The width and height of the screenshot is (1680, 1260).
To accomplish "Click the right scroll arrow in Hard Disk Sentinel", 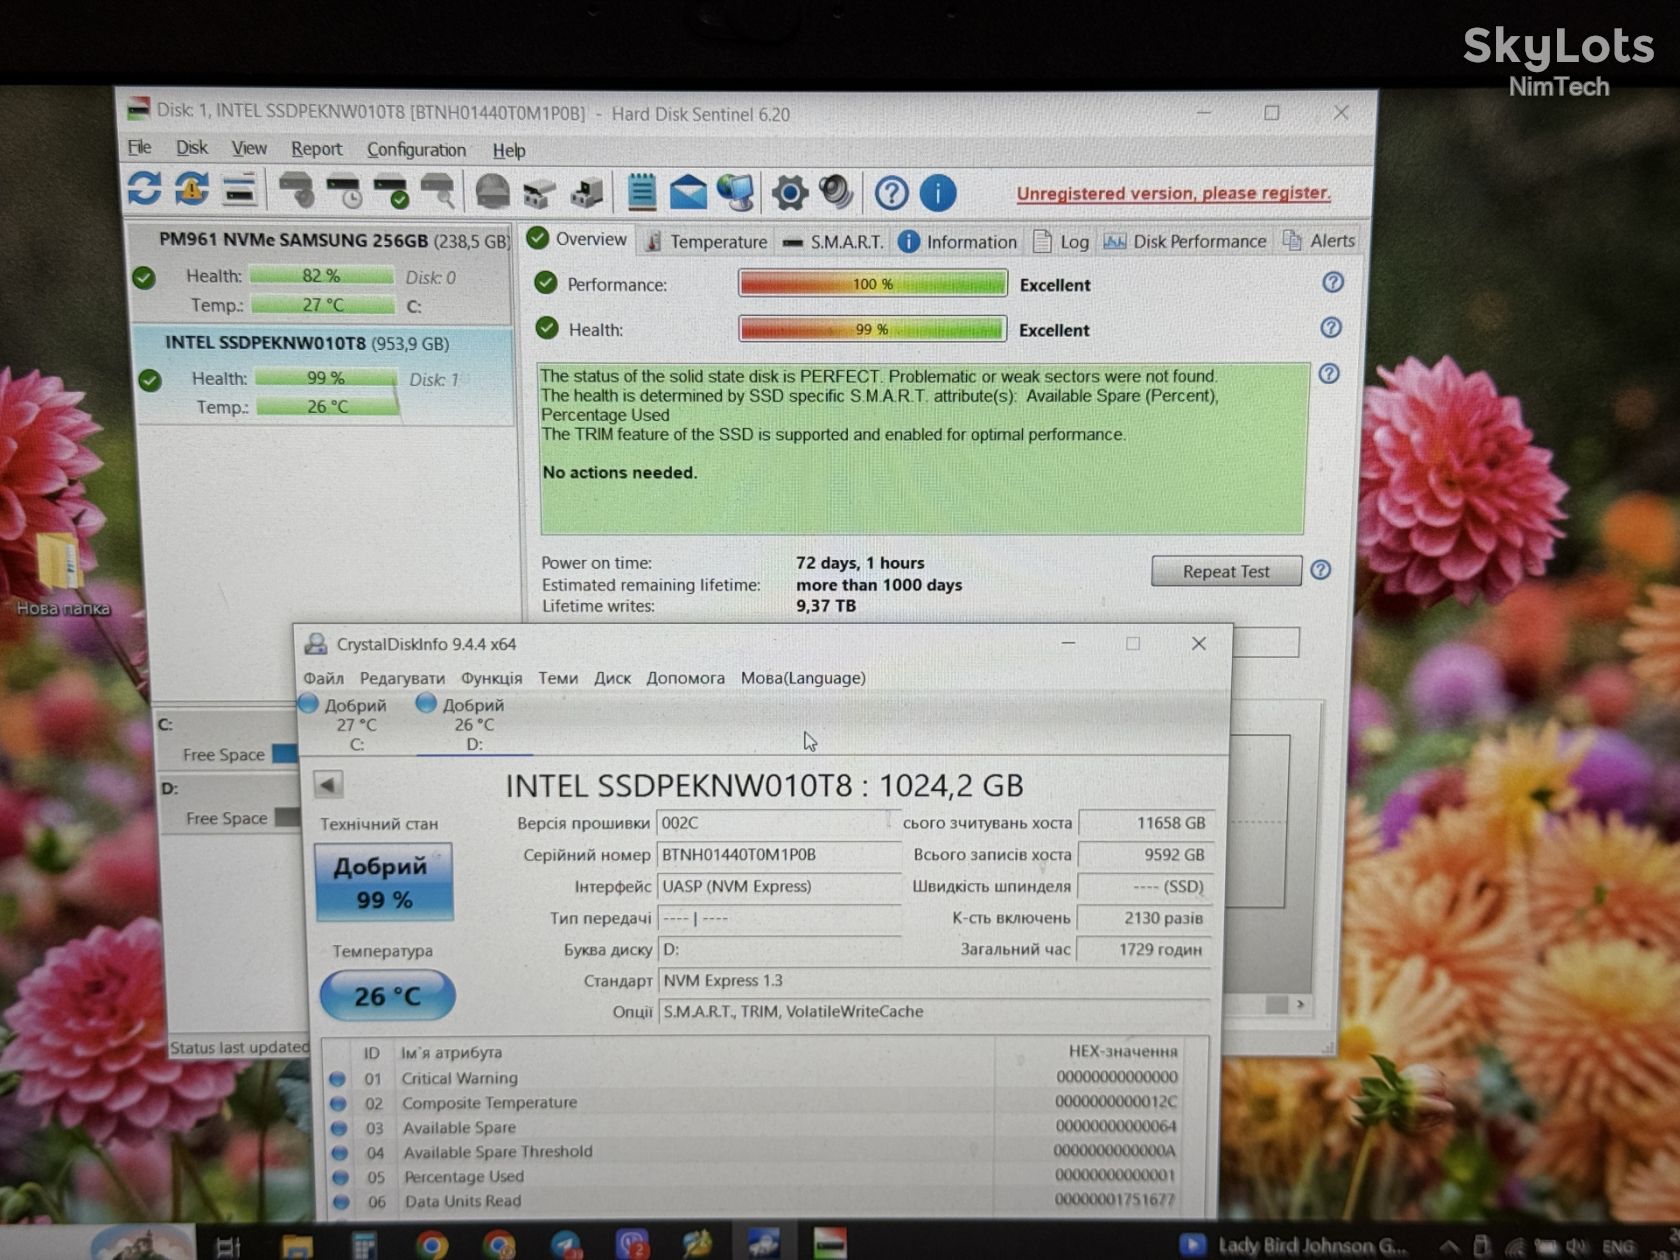I will click(x=1299, y=1004).
